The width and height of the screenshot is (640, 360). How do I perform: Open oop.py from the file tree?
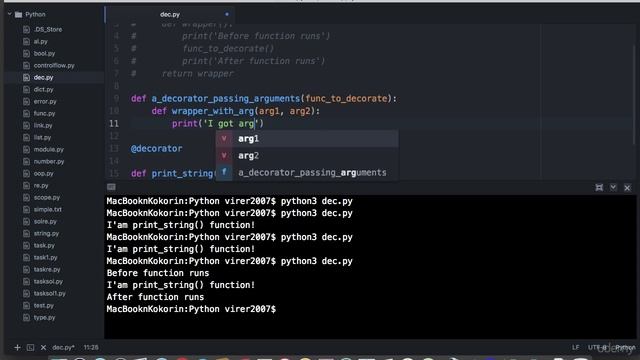(x=43, y=173)
